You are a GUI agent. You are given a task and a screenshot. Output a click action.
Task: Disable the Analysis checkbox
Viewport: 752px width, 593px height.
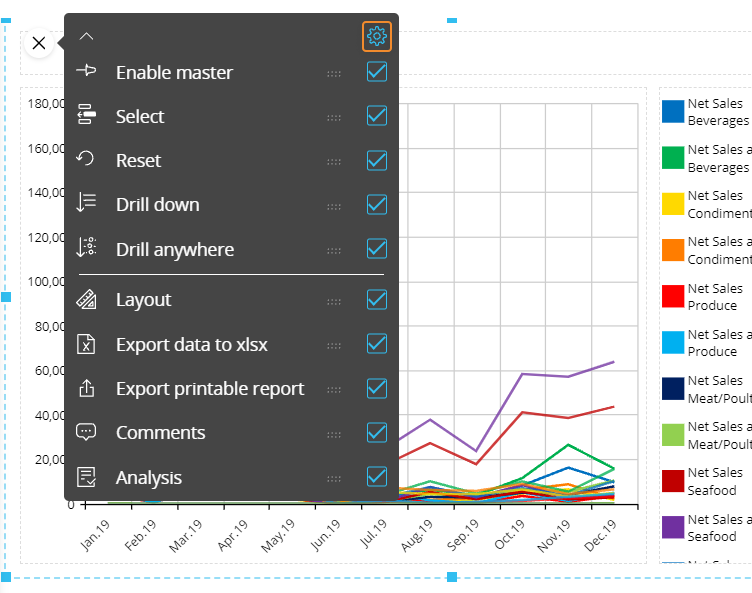pyautogui.click(x=377, y=477)
